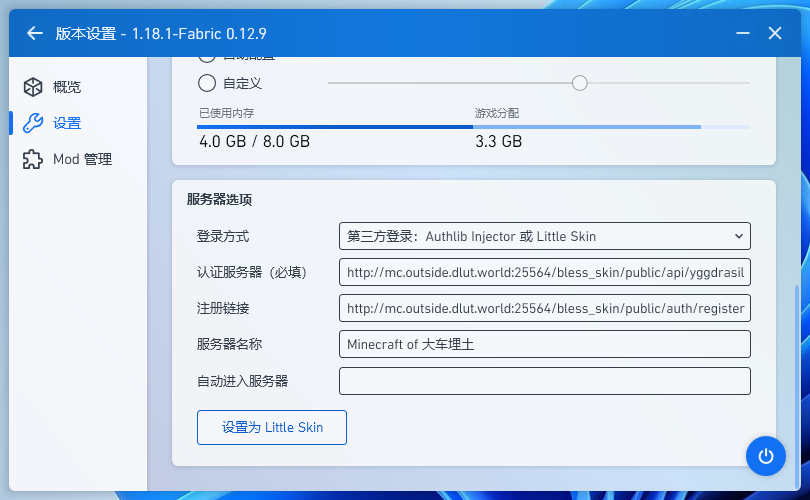Open the 登录方式 dropdown

click(544, 236)
